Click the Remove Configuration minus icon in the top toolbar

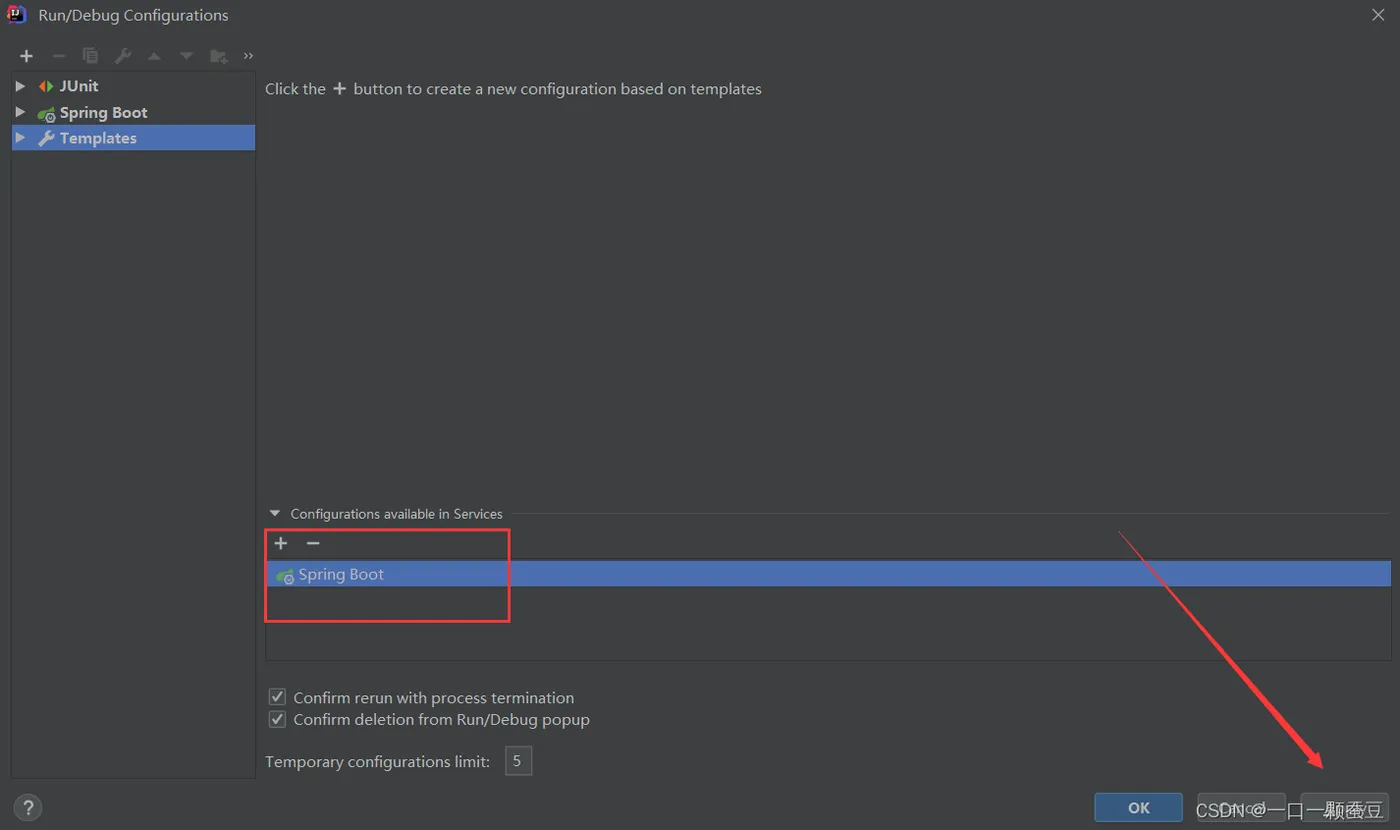click(x=59, y=56)
